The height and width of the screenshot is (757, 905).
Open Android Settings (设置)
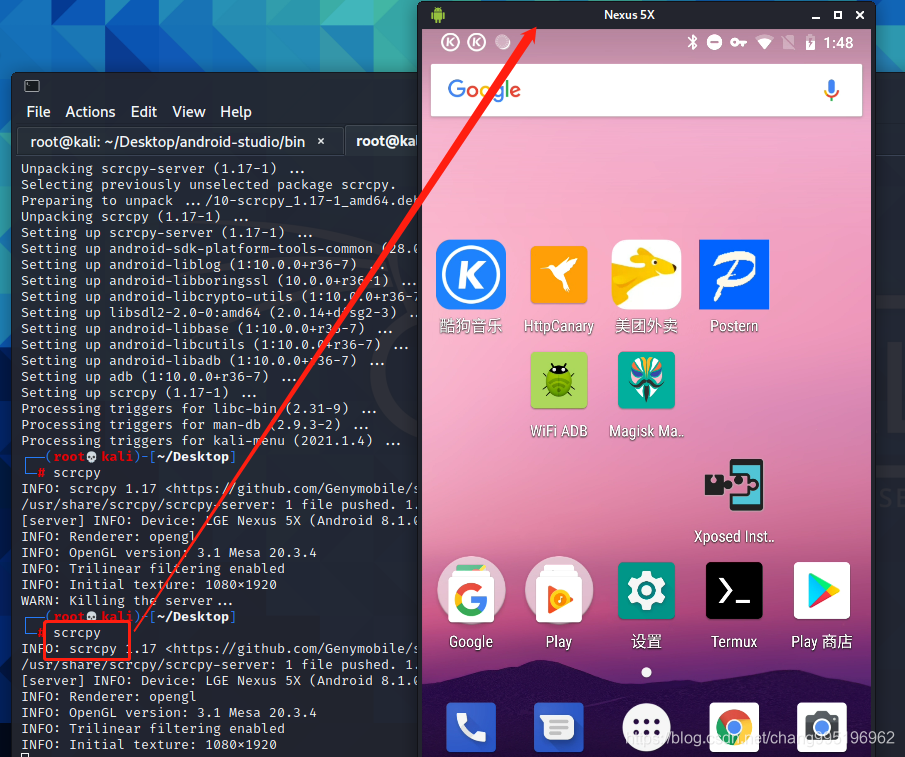coord(646,591)
